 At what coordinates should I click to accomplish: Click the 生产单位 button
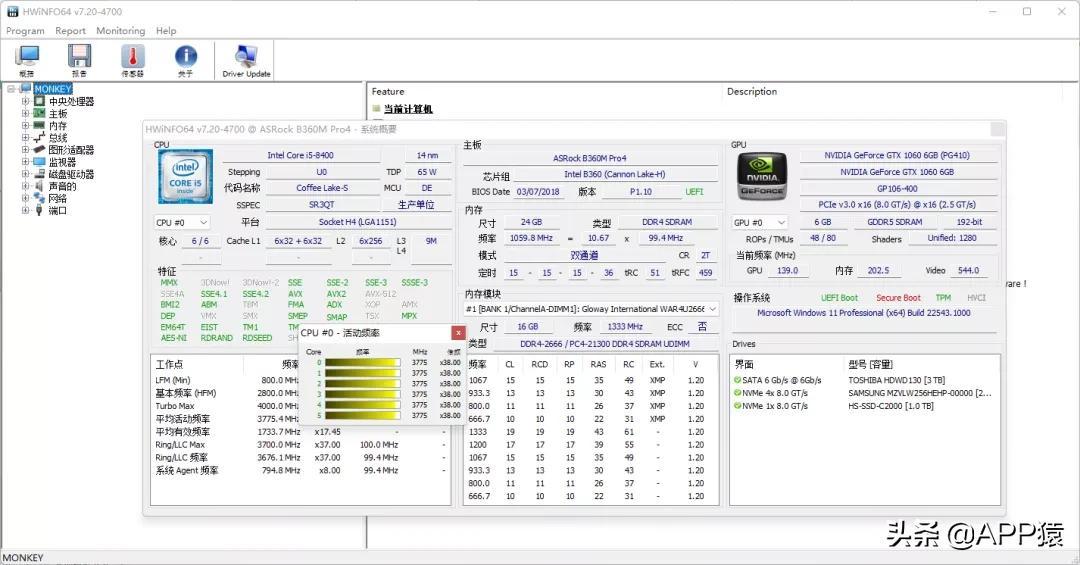point(416,204)
